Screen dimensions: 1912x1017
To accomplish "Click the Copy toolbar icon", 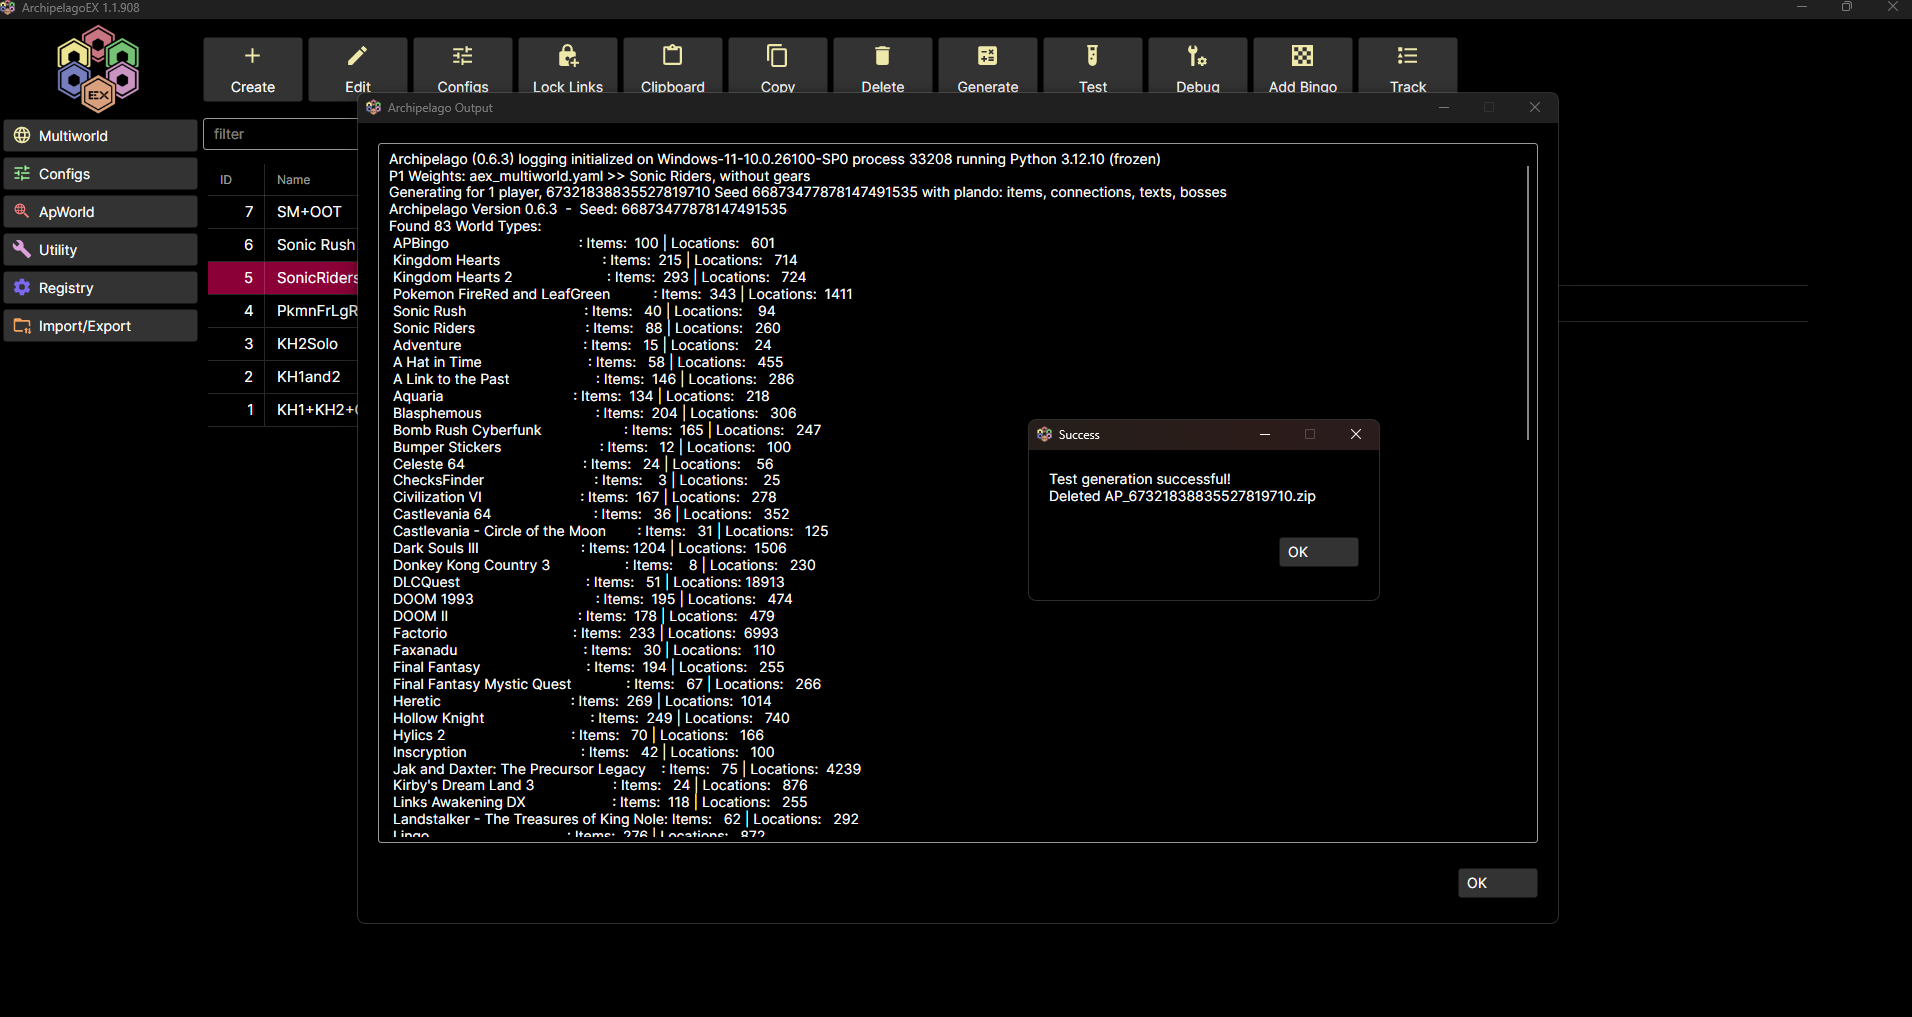I will pyautogui.click(x=777, y=56).
